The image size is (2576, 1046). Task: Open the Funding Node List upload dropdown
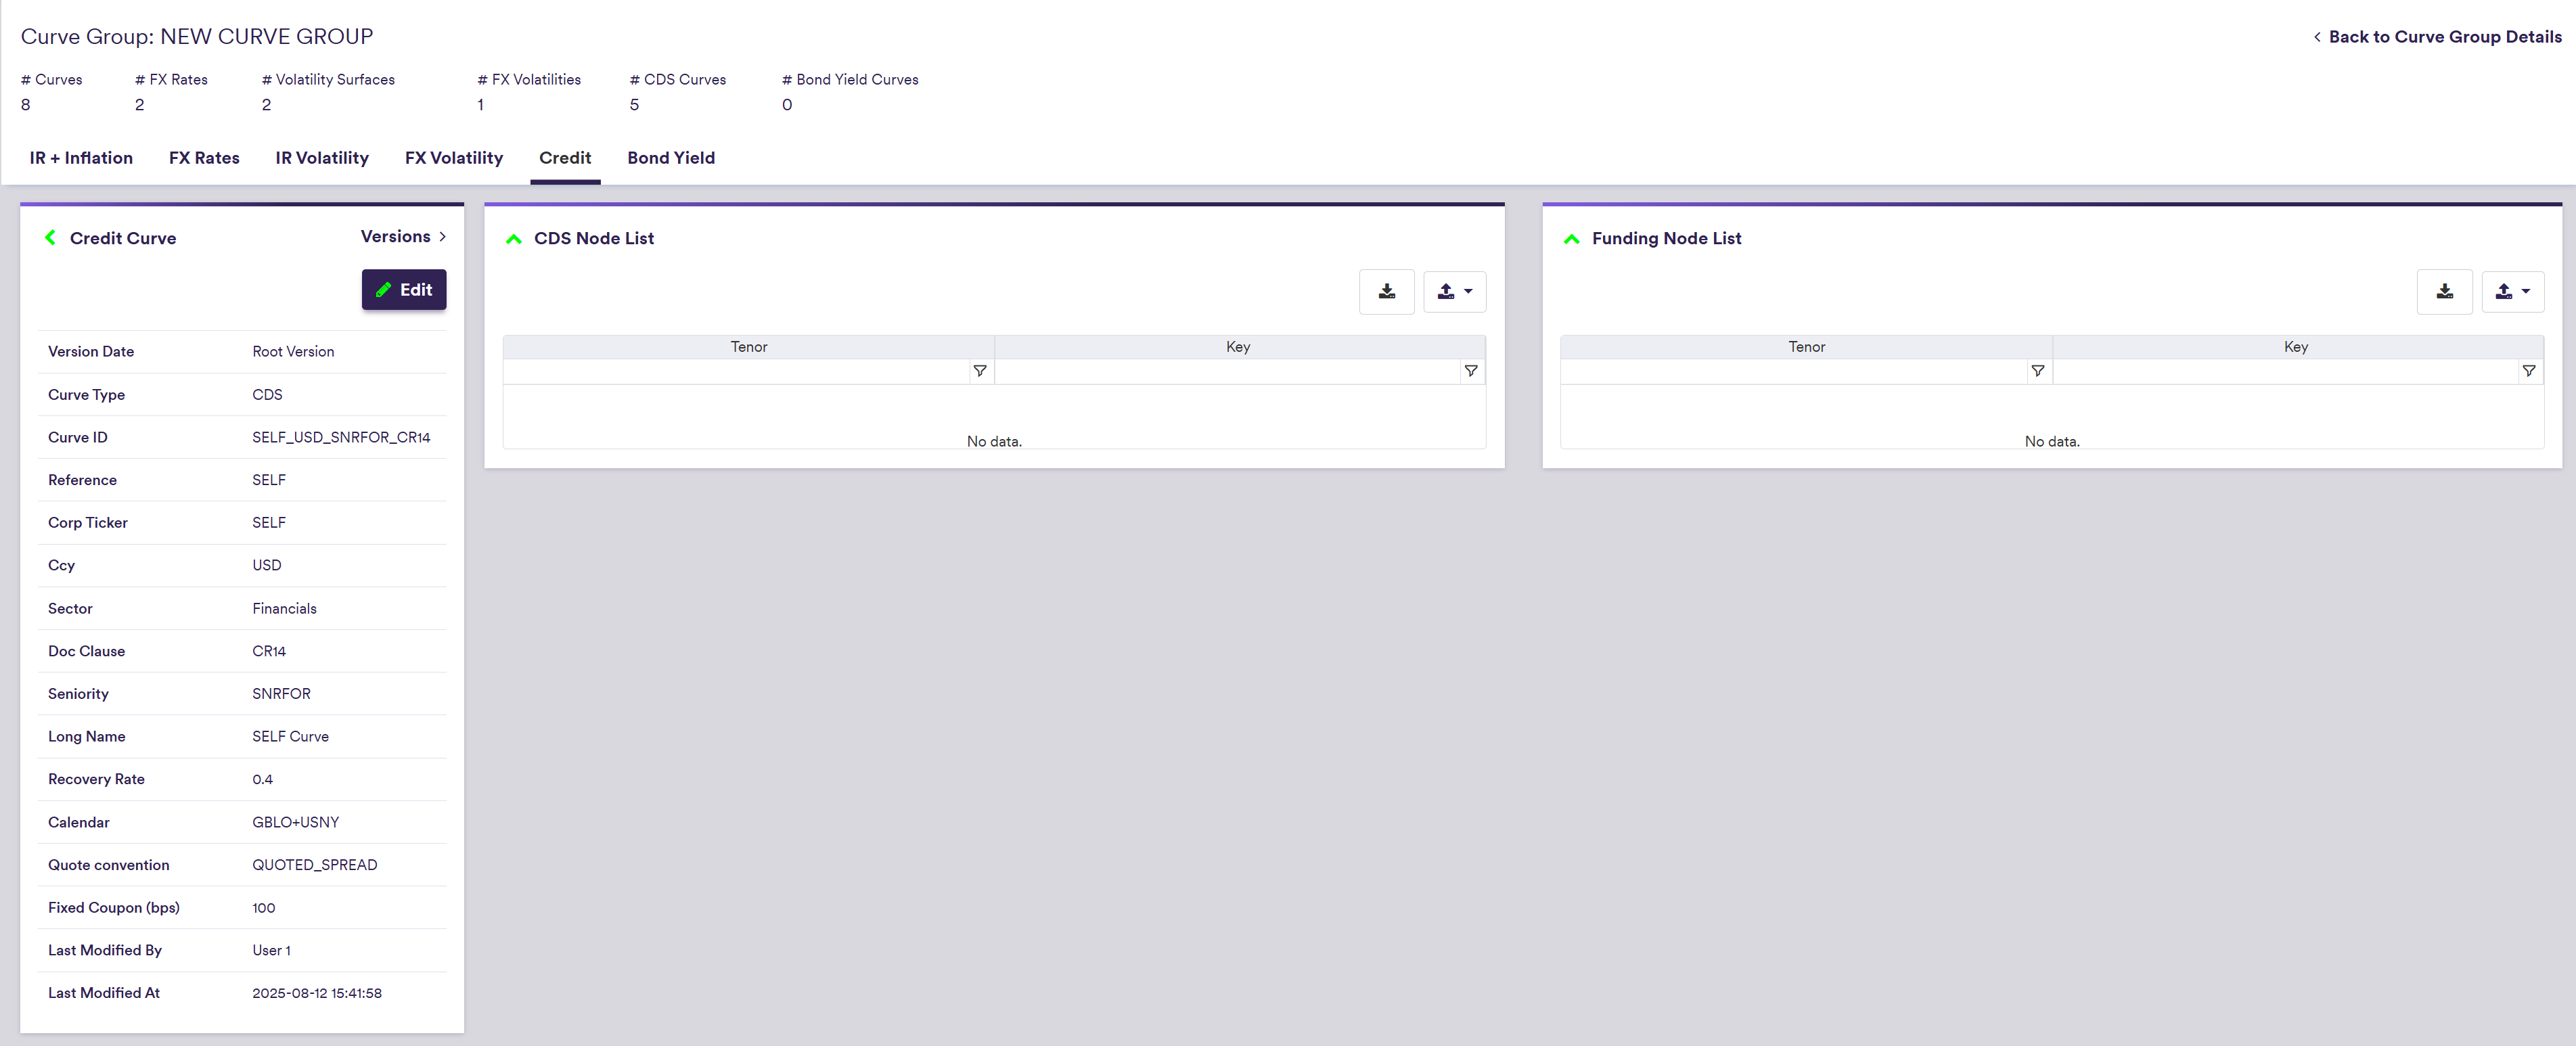coord(2512,292)
